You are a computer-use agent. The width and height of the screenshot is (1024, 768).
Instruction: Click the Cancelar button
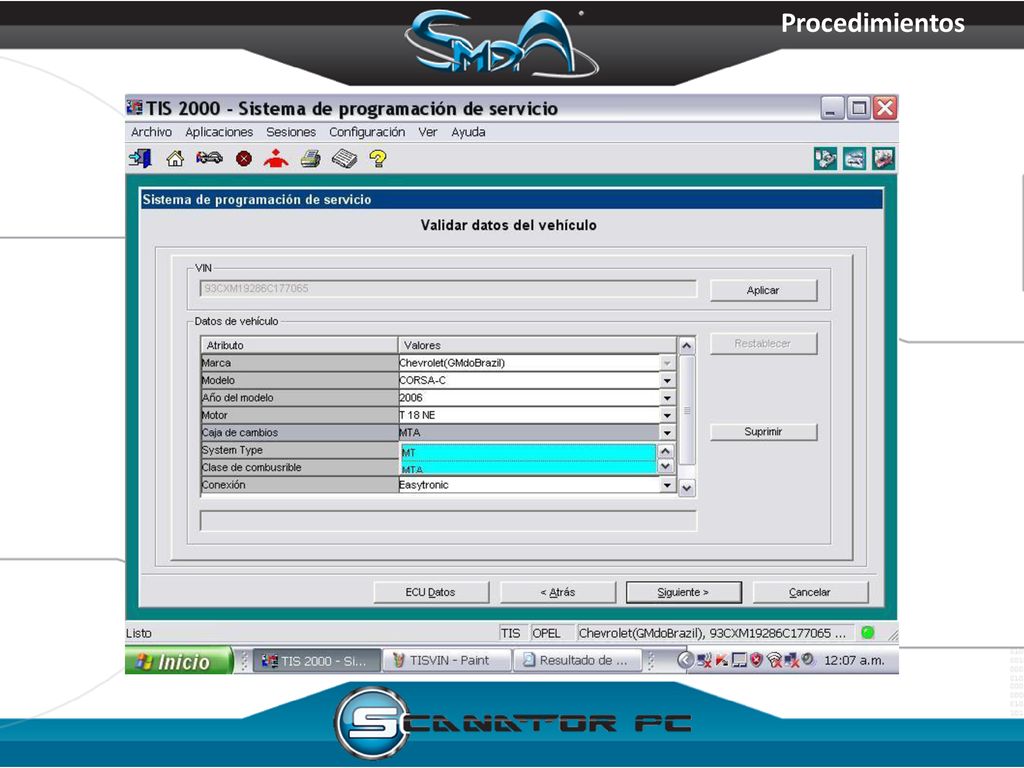click(x=810, y=592)
